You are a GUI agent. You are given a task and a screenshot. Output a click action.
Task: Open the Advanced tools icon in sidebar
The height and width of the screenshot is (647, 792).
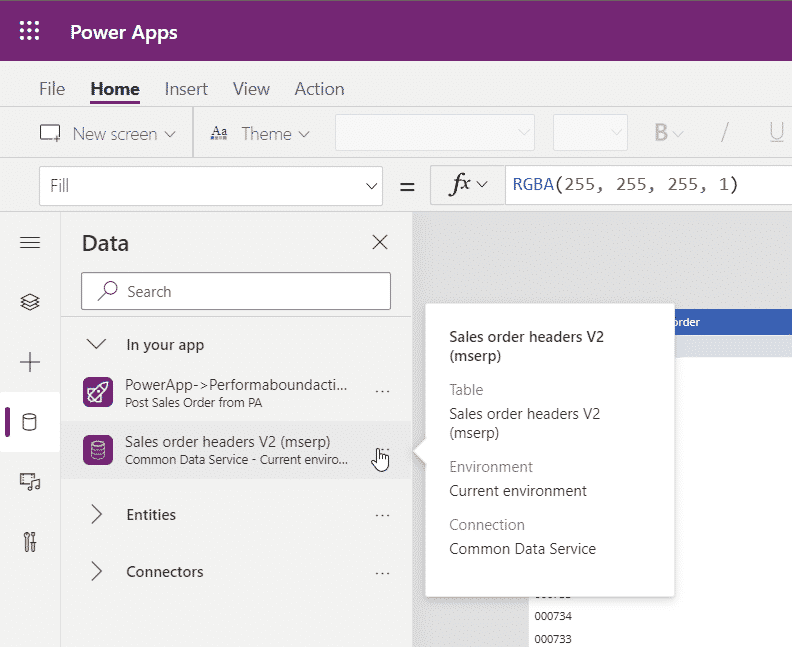pyautogui.click(x=30, y=542)
